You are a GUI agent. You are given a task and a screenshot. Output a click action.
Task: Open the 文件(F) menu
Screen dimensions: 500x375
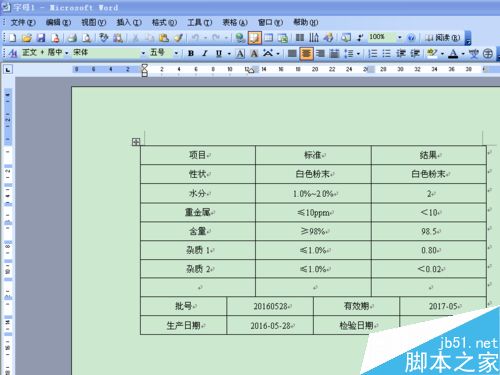(23, 22)
